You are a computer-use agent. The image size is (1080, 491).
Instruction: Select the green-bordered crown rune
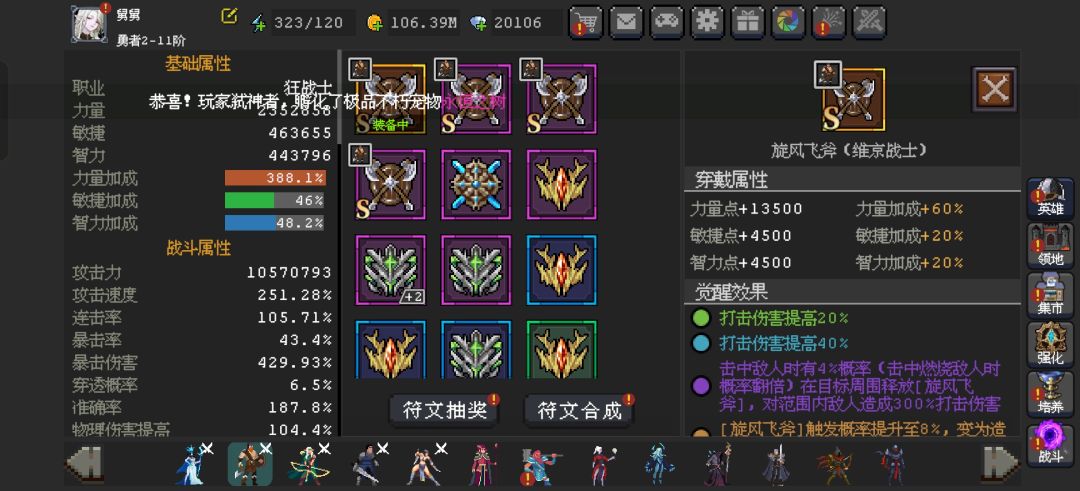click(561, 349)
